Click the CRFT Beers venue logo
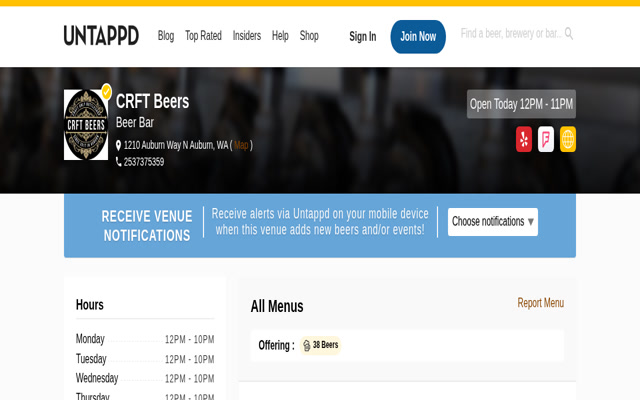 (86, 125)
